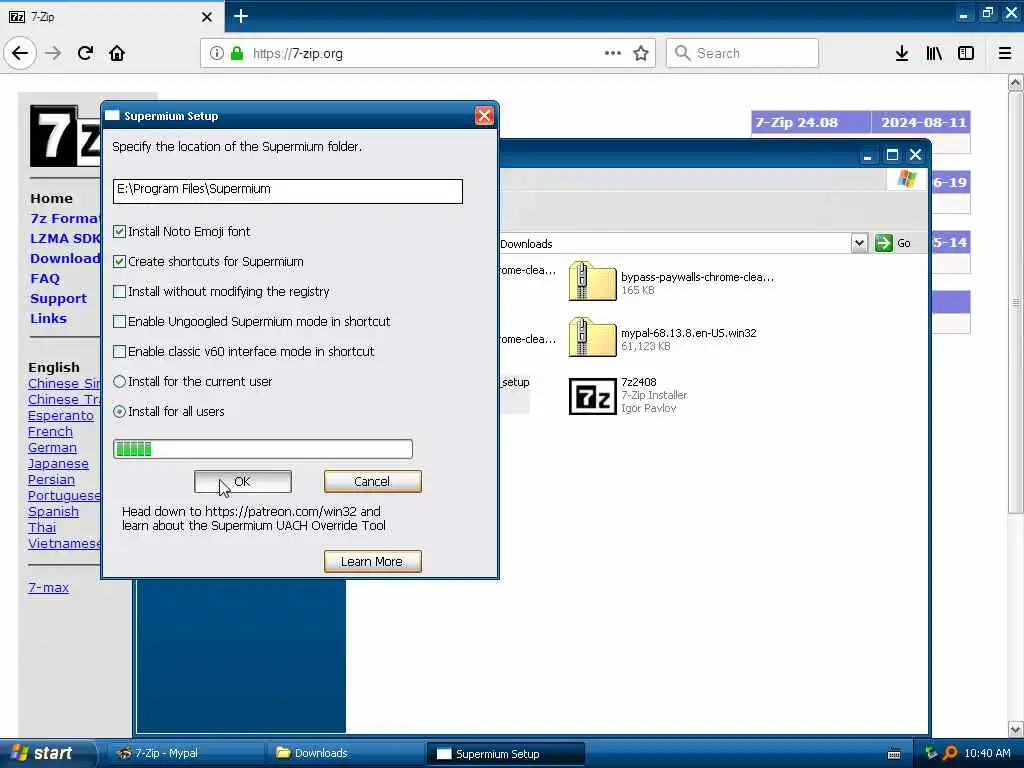Click the installation progress bar
1024x768 pixels.
263,449
